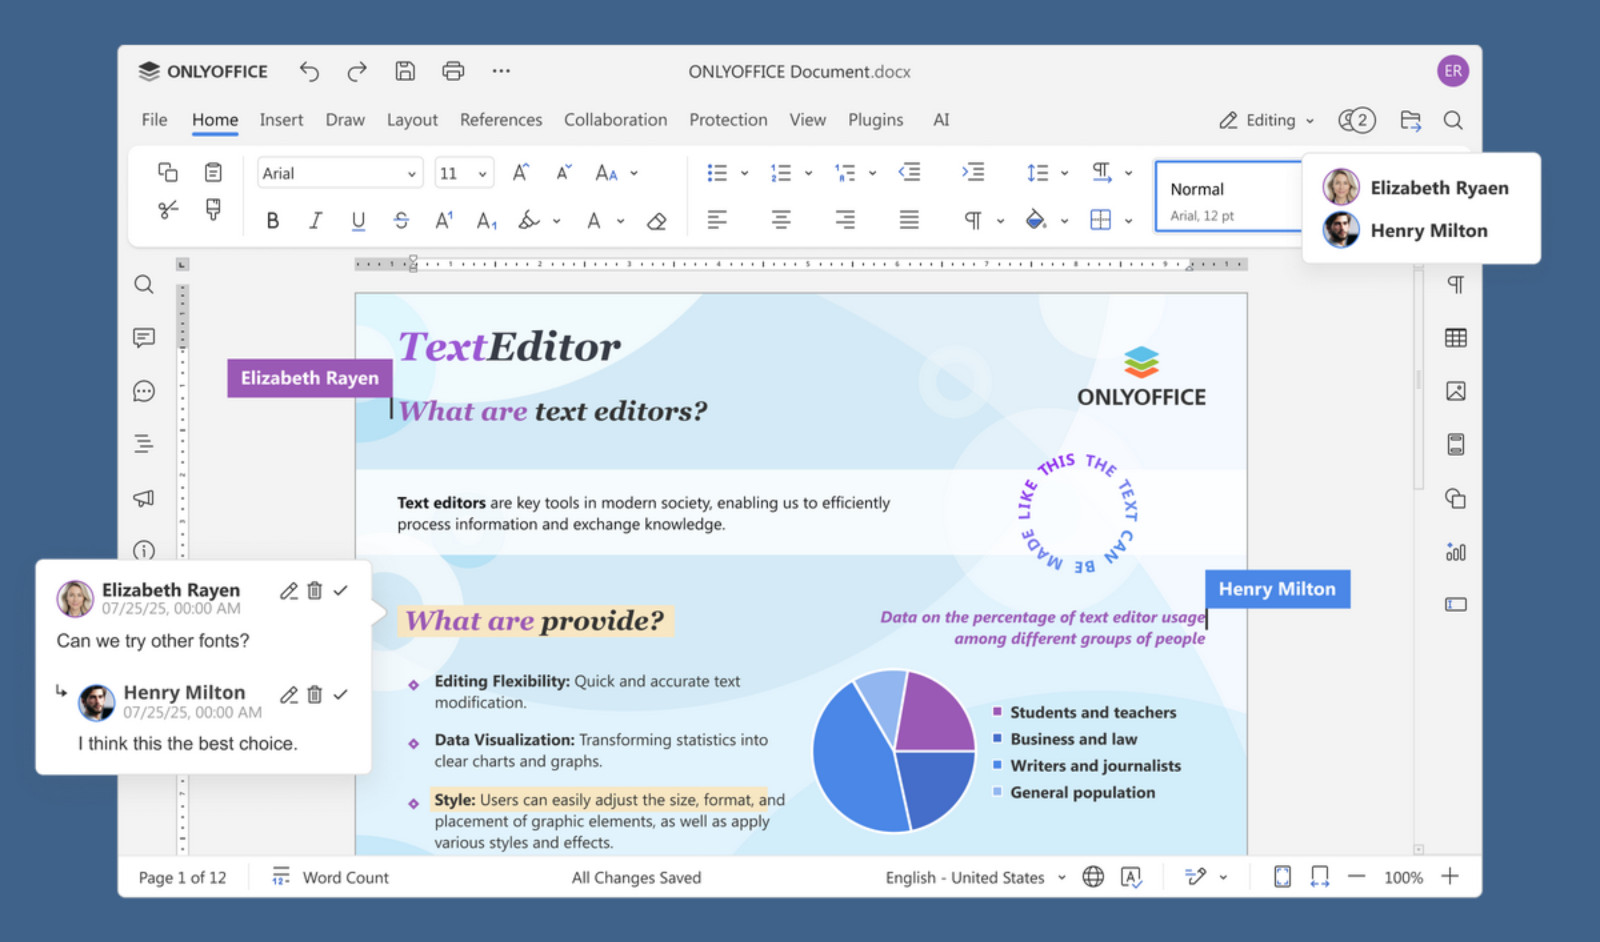The image size is (1600, 942).
Task: Switch to the Plugins tab
Action: click(875, 120)
